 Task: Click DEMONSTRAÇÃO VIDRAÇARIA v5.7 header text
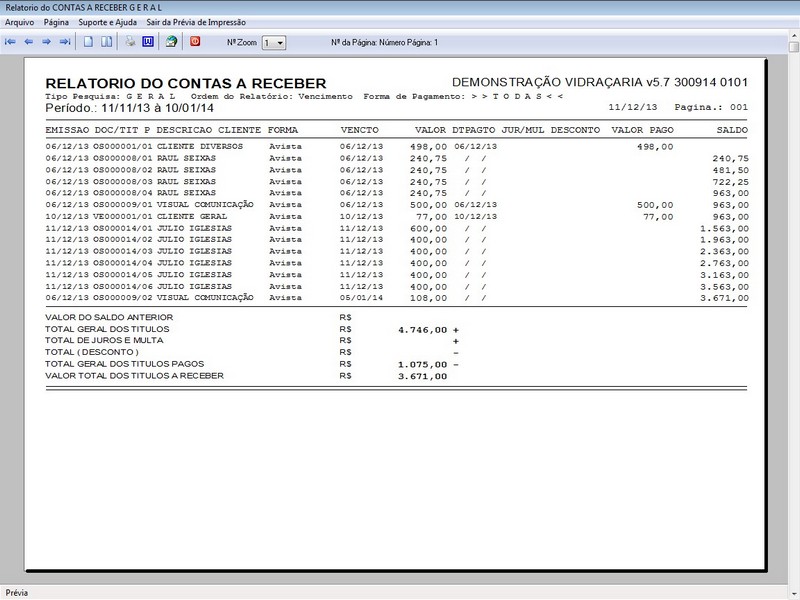(599, 82)
